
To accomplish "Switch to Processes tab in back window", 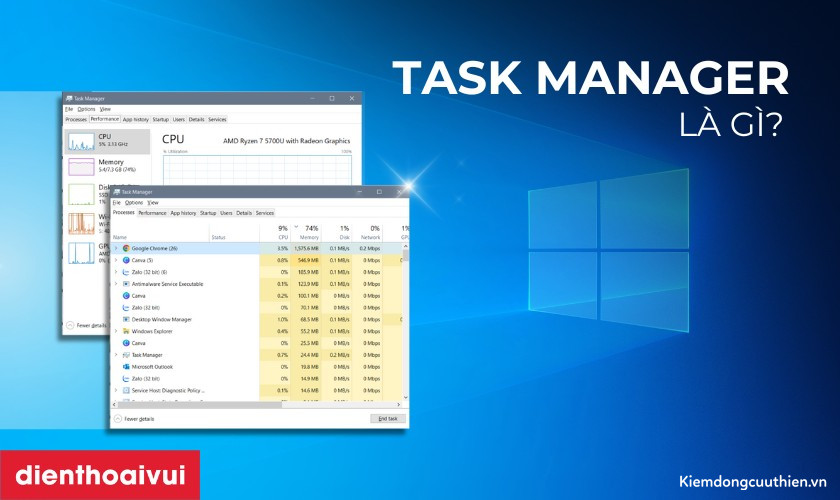I will pyautogui.click(x=76, y=120).
